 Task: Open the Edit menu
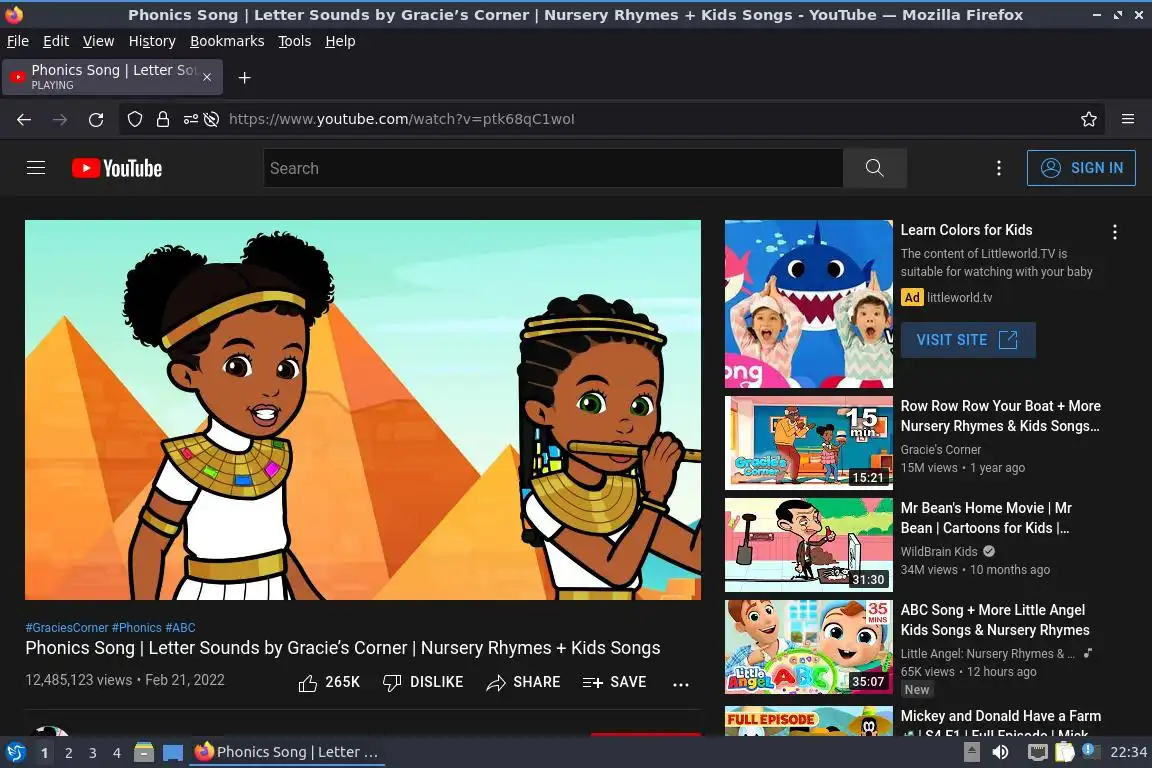click(x=56, y=41)
